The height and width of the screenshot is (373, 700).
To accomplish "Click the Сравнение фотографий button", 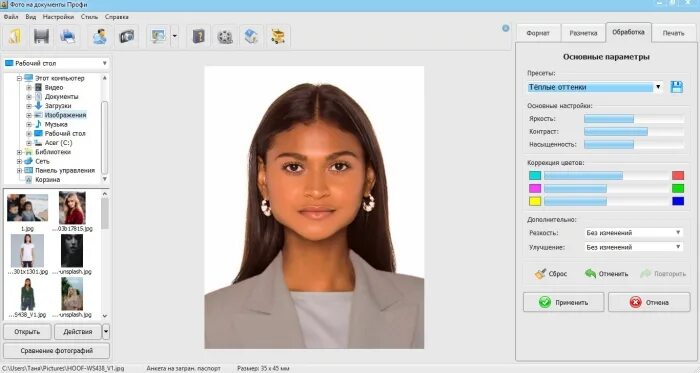I will [57, 351].
